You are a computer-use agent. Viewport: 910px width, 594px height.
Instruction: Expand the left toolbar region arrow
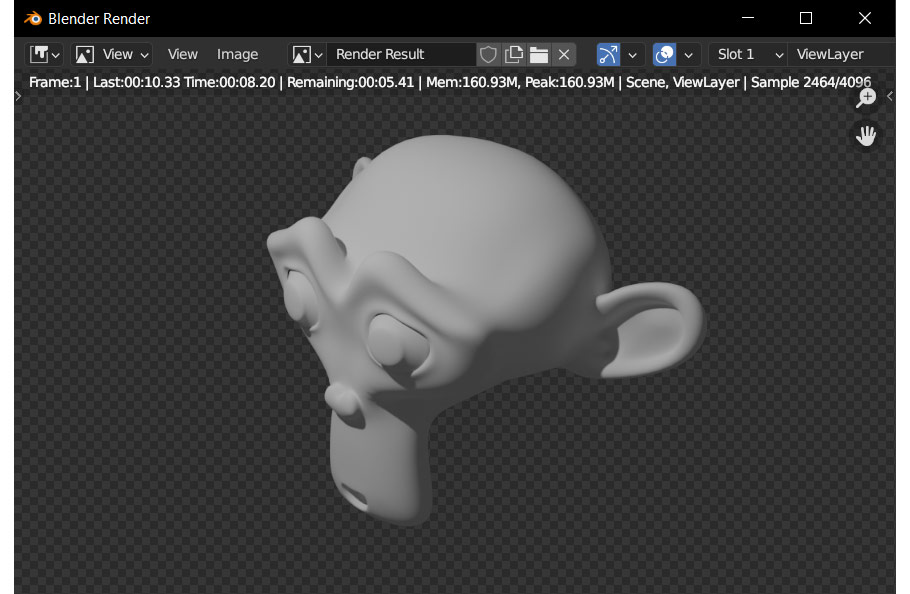click(18, 96)
